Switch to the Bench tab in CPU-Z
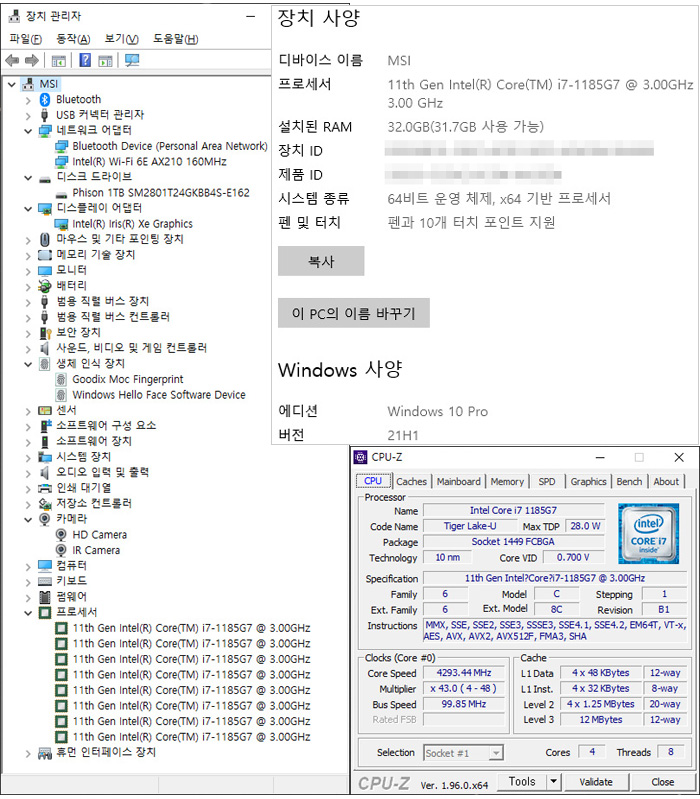The height and width of the screenshot is (799, 700). point(629,482)
